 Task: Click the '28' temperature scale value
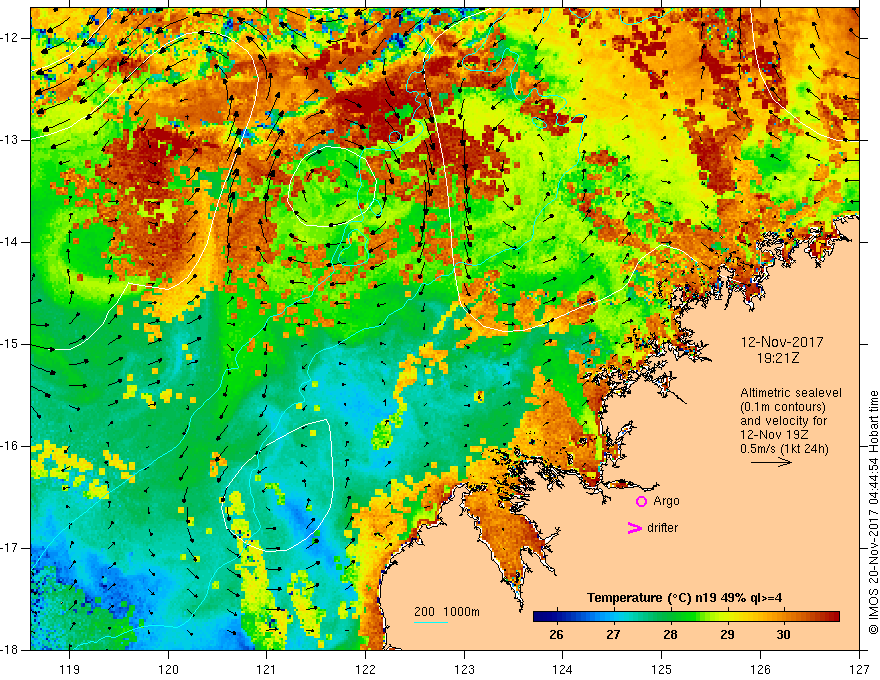coord(670,635)
